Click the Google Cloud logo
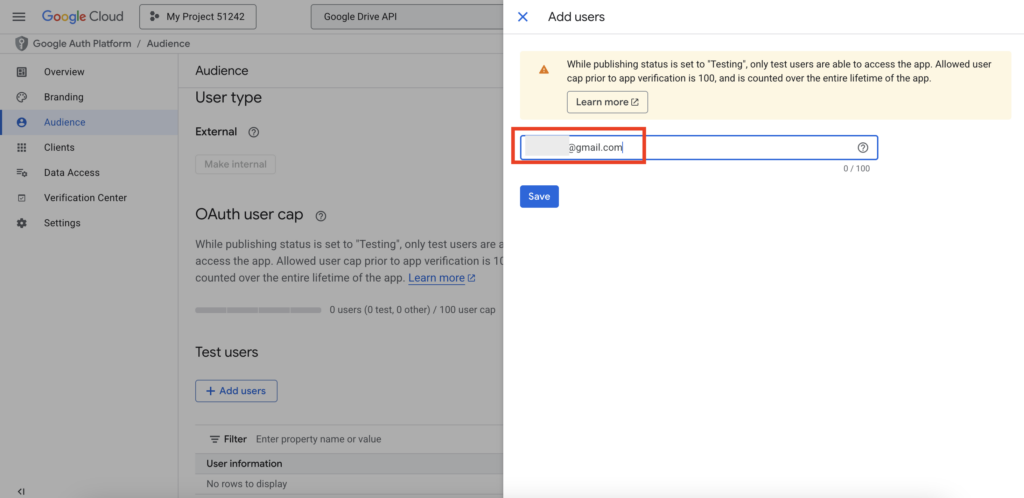The height and width of the screenshot is (498, 1024). pos(83,17)
